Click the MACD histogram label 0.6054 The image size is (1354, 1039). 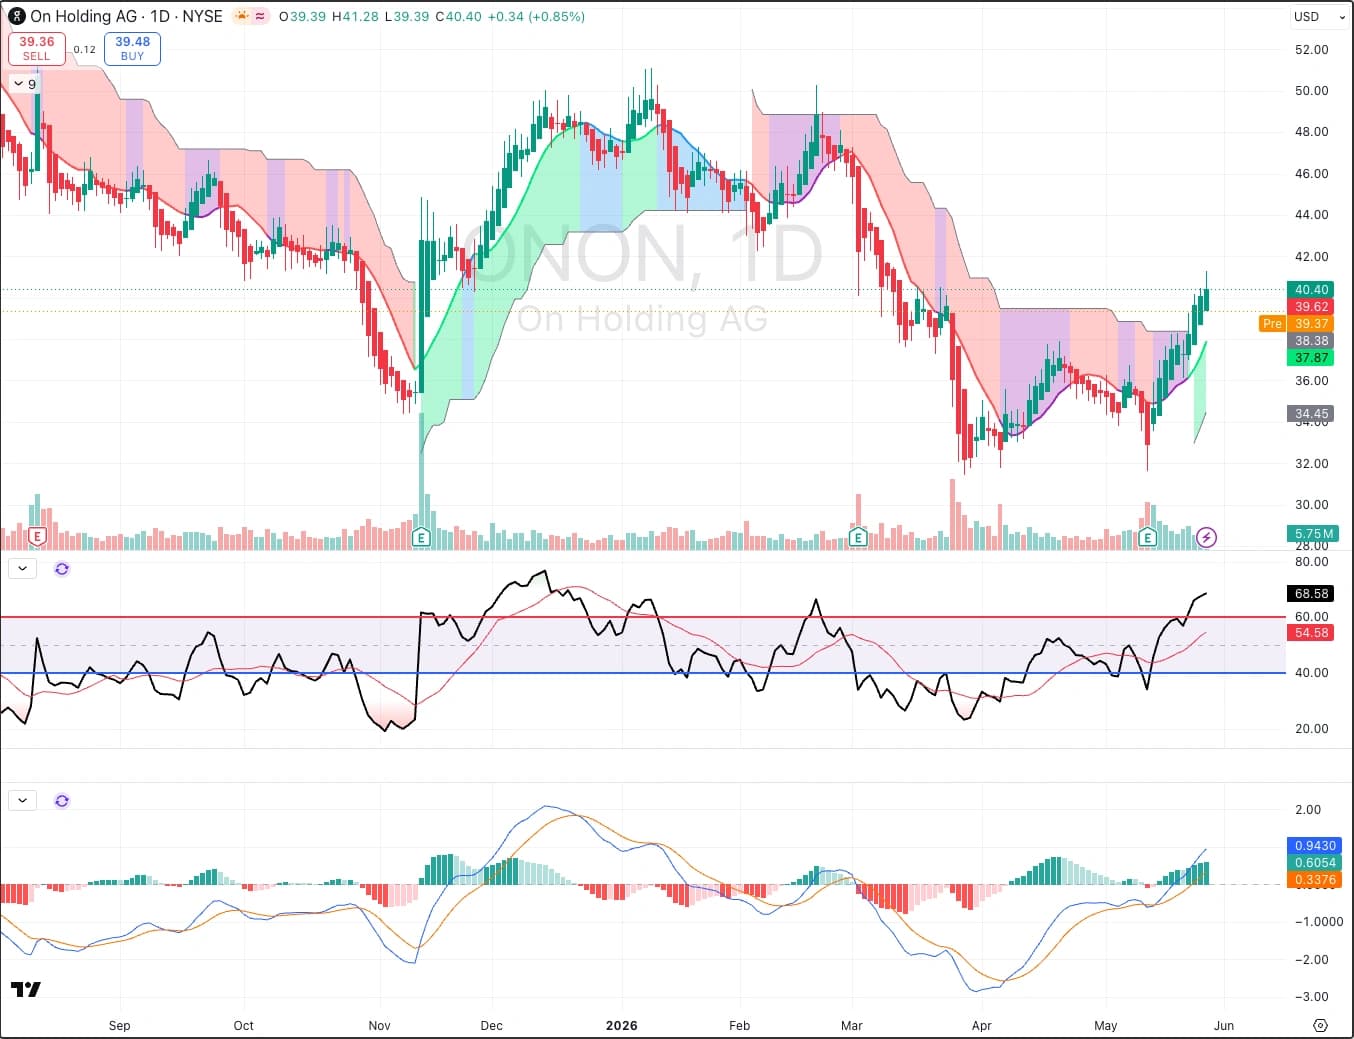pos(1314,863)
